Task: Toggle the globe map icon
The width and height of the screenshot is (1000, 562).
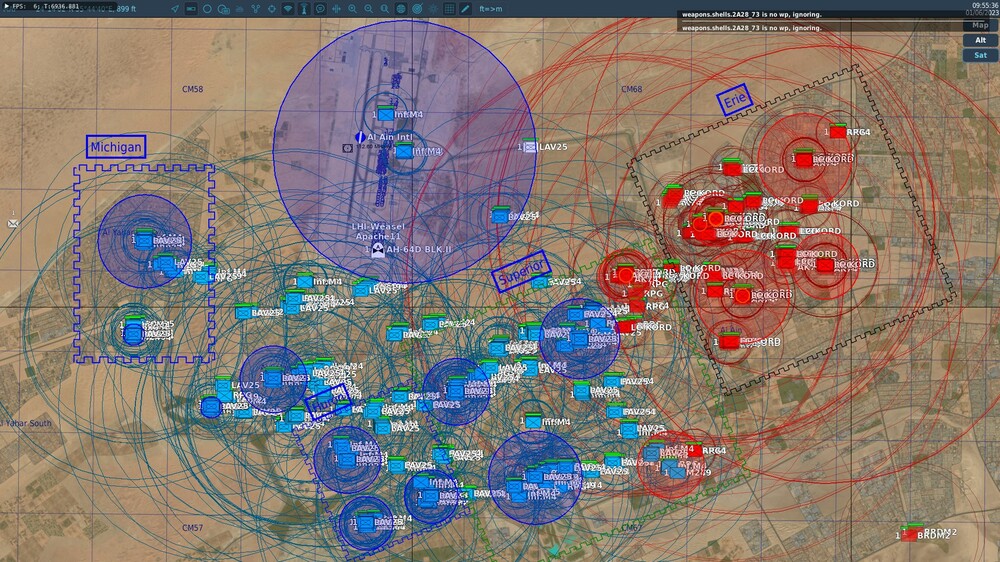Action: click(401, 9)
